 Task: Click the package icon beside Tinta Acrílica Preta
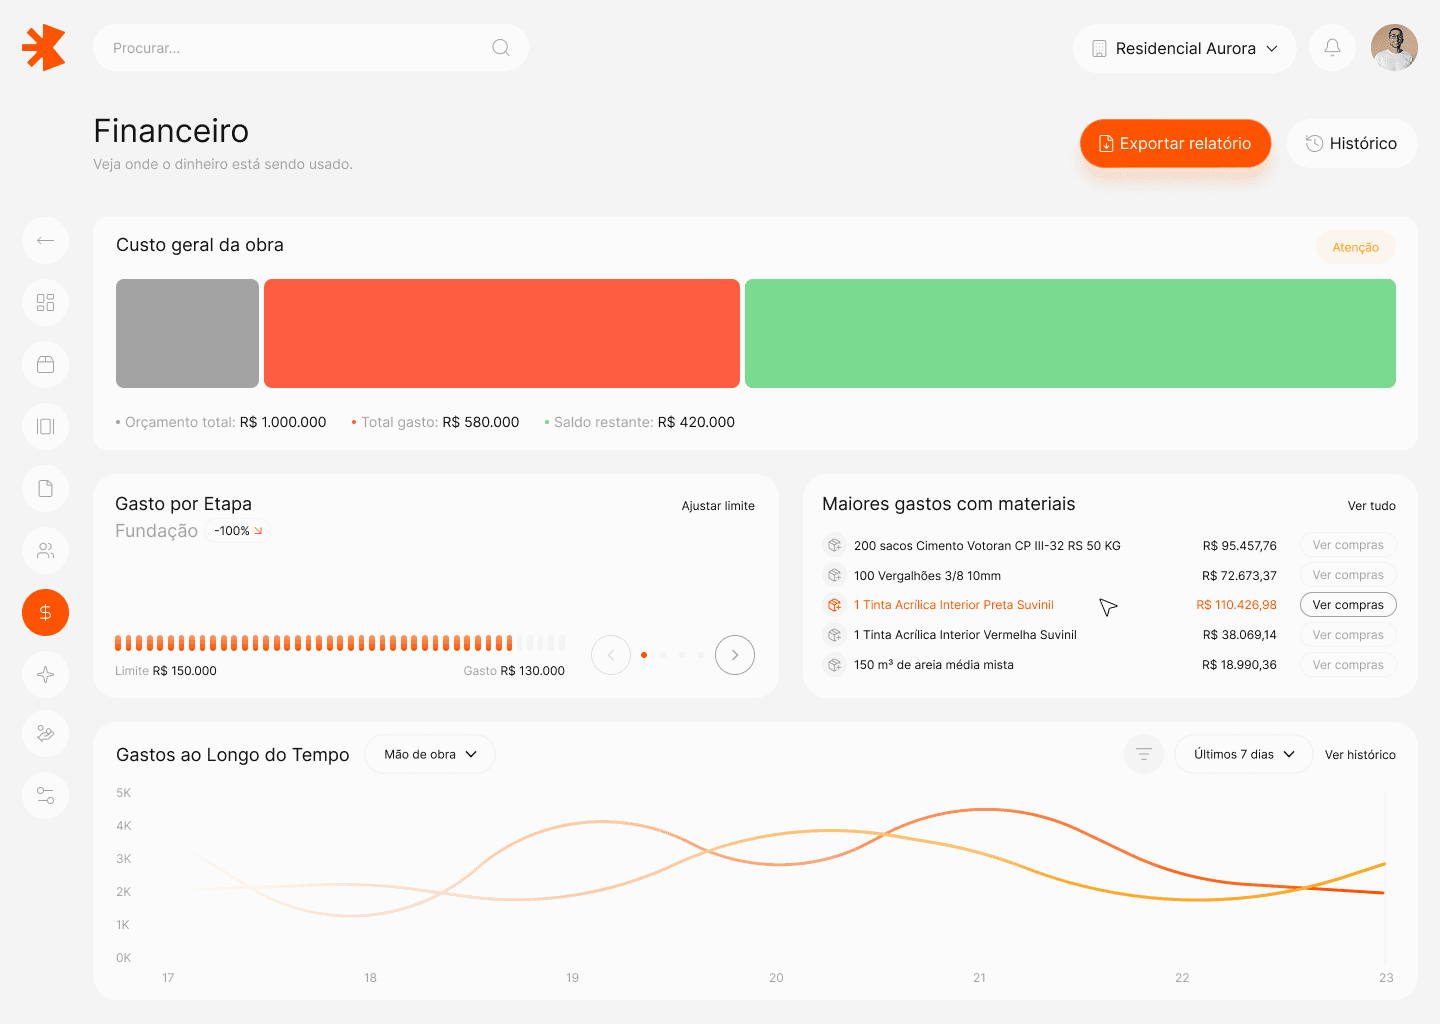coord(834,605)
